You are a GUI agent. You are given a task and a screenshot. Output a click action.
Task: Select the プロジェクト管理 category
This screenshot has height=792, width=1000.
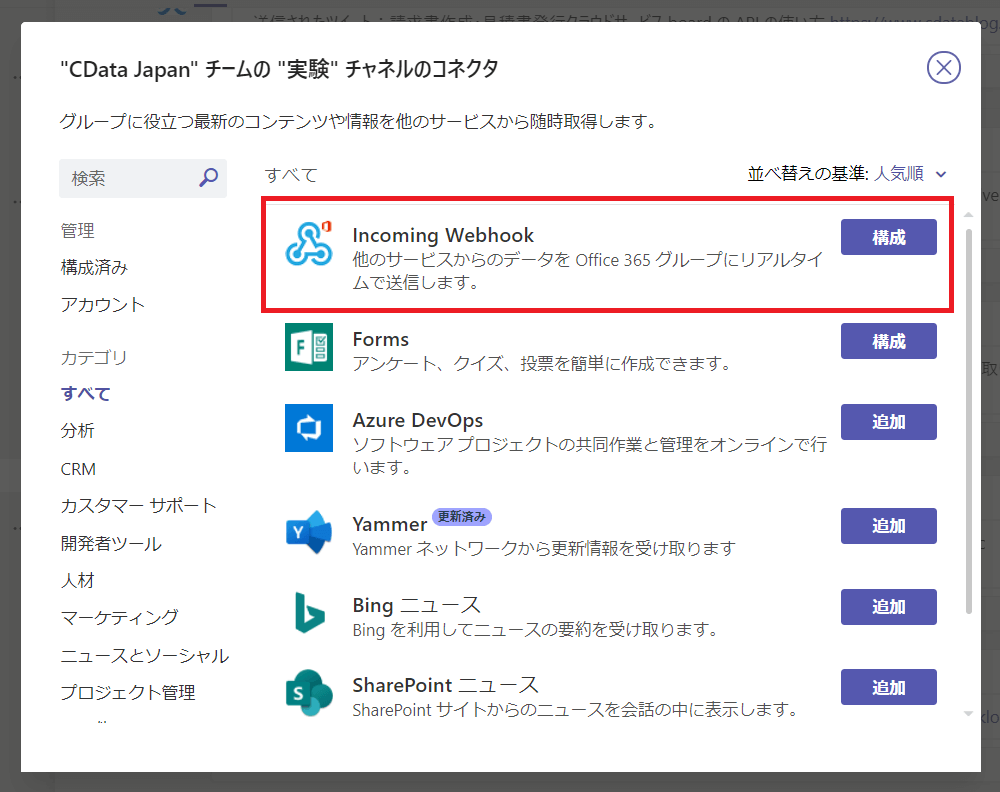click(128, 693)
